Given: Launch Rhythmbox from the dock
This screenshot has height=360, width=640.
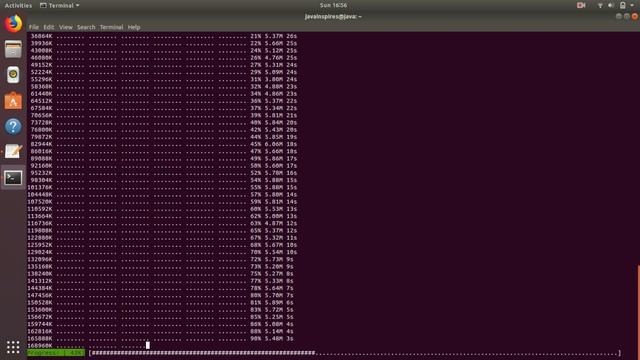Looking at the screenshot, I should pos(13,75).
